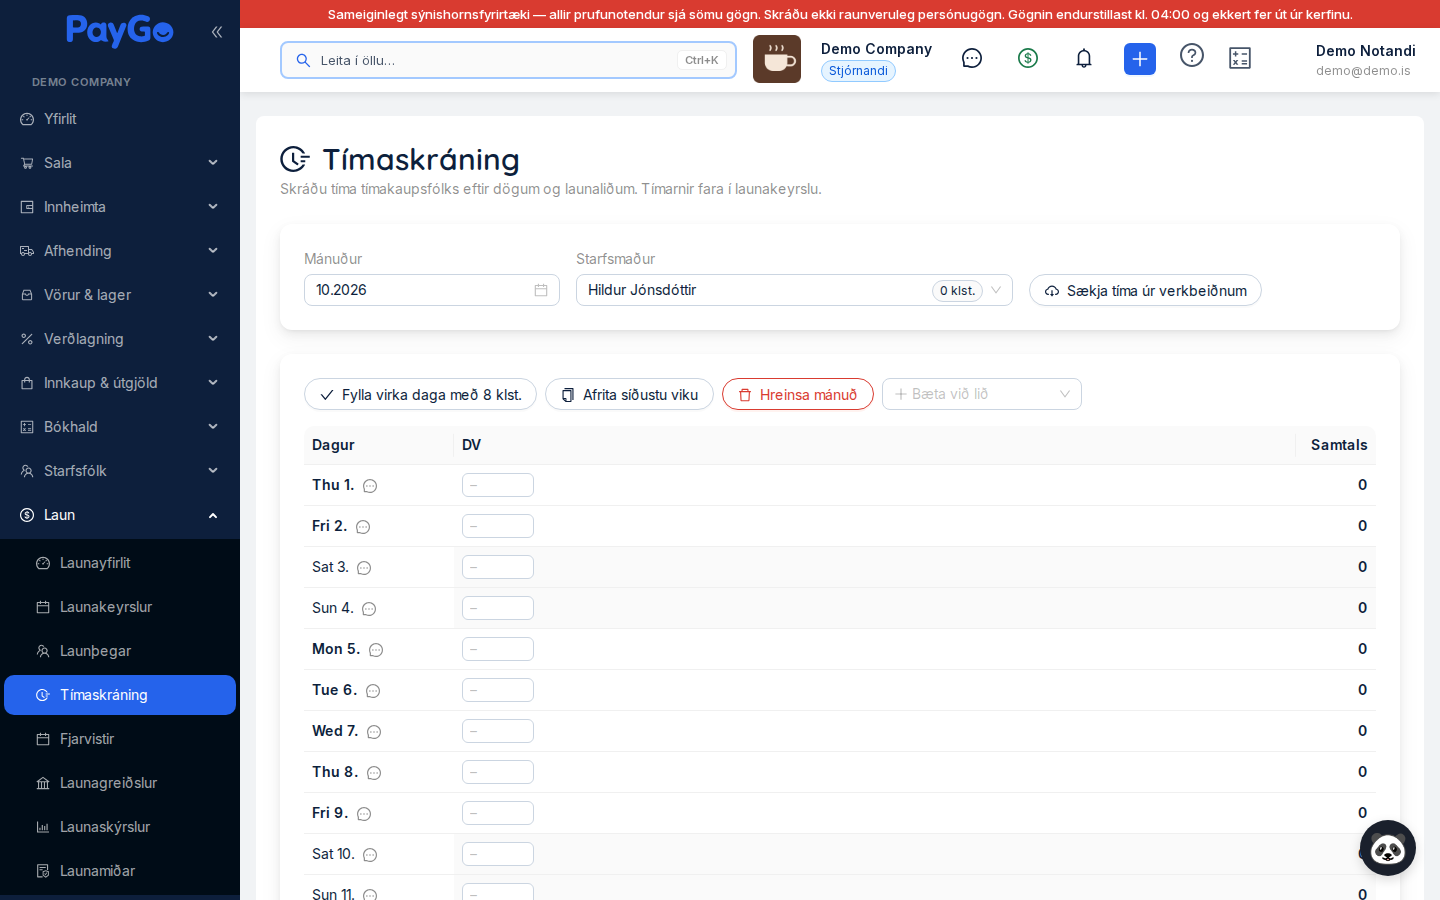1440x900 pixels.
Task: Click the comment icon next to Mon 5.
Action: (x=376, y=650)
